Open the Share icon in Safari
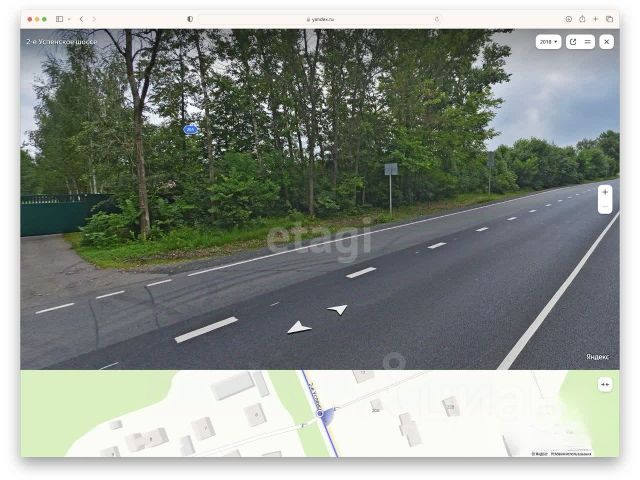This screenshot has width=640, height=480. pyautogui.click(x=582, y=19)
